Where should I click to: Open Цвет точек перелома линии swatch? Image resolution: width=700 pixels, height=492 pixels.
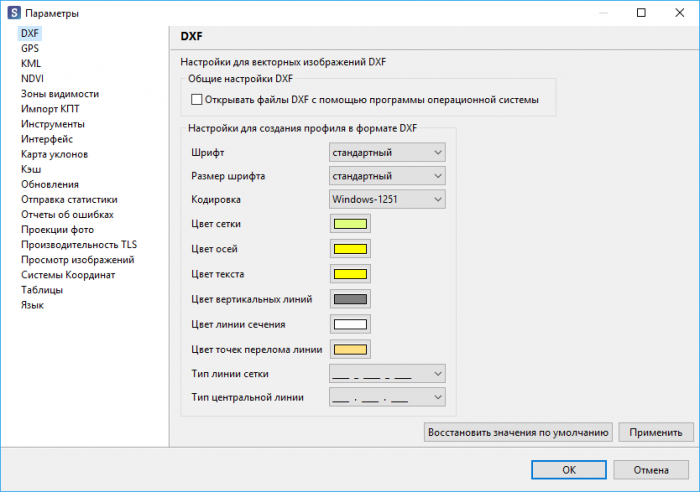[350, 349]
